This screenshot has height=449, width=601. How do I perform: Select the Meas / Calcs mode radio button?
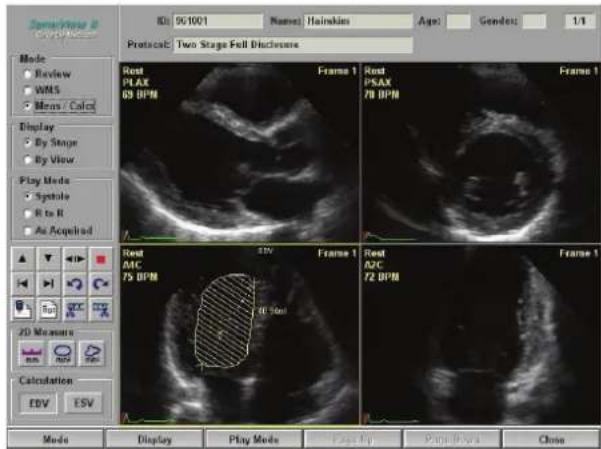[x=28, y=106]
